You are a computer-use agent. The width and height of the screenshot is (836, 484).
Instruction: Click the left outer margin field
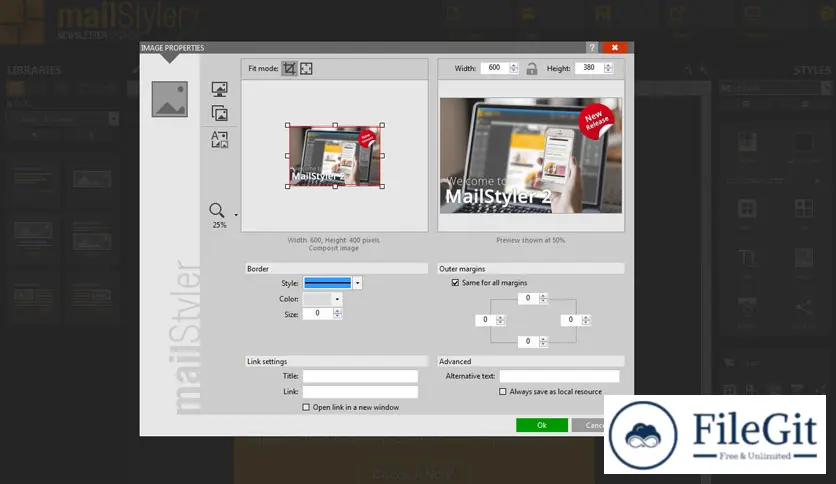pos(485,320)
